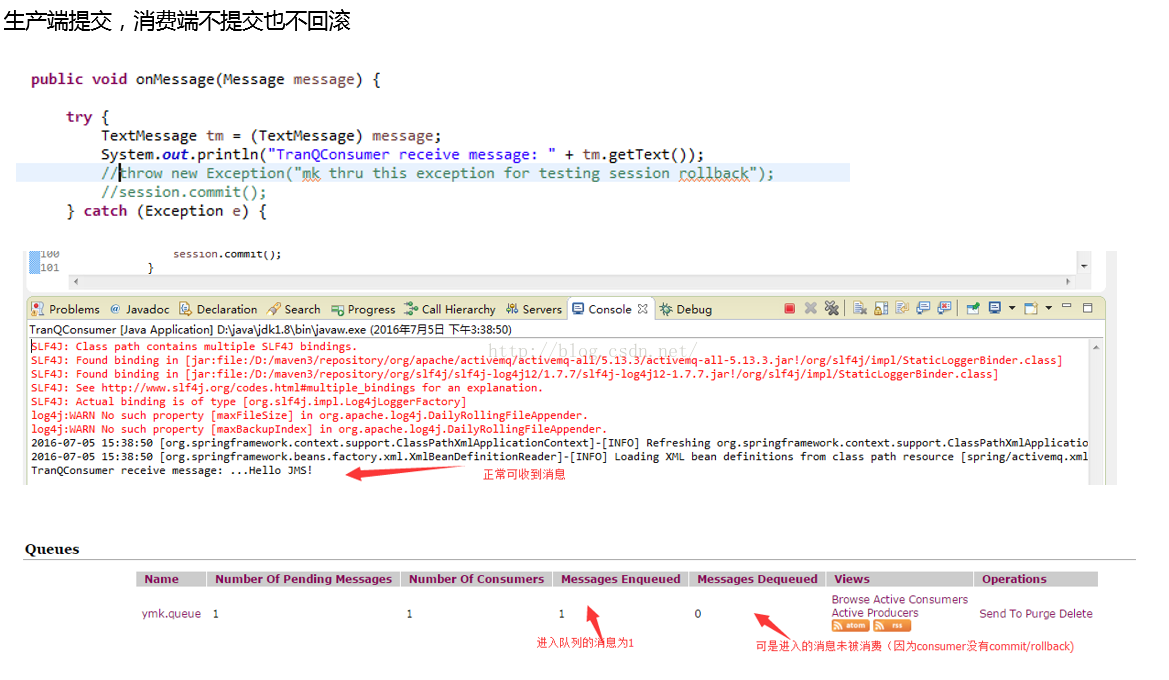
Task: Show the Progress tab
Action: pos(363,309)
